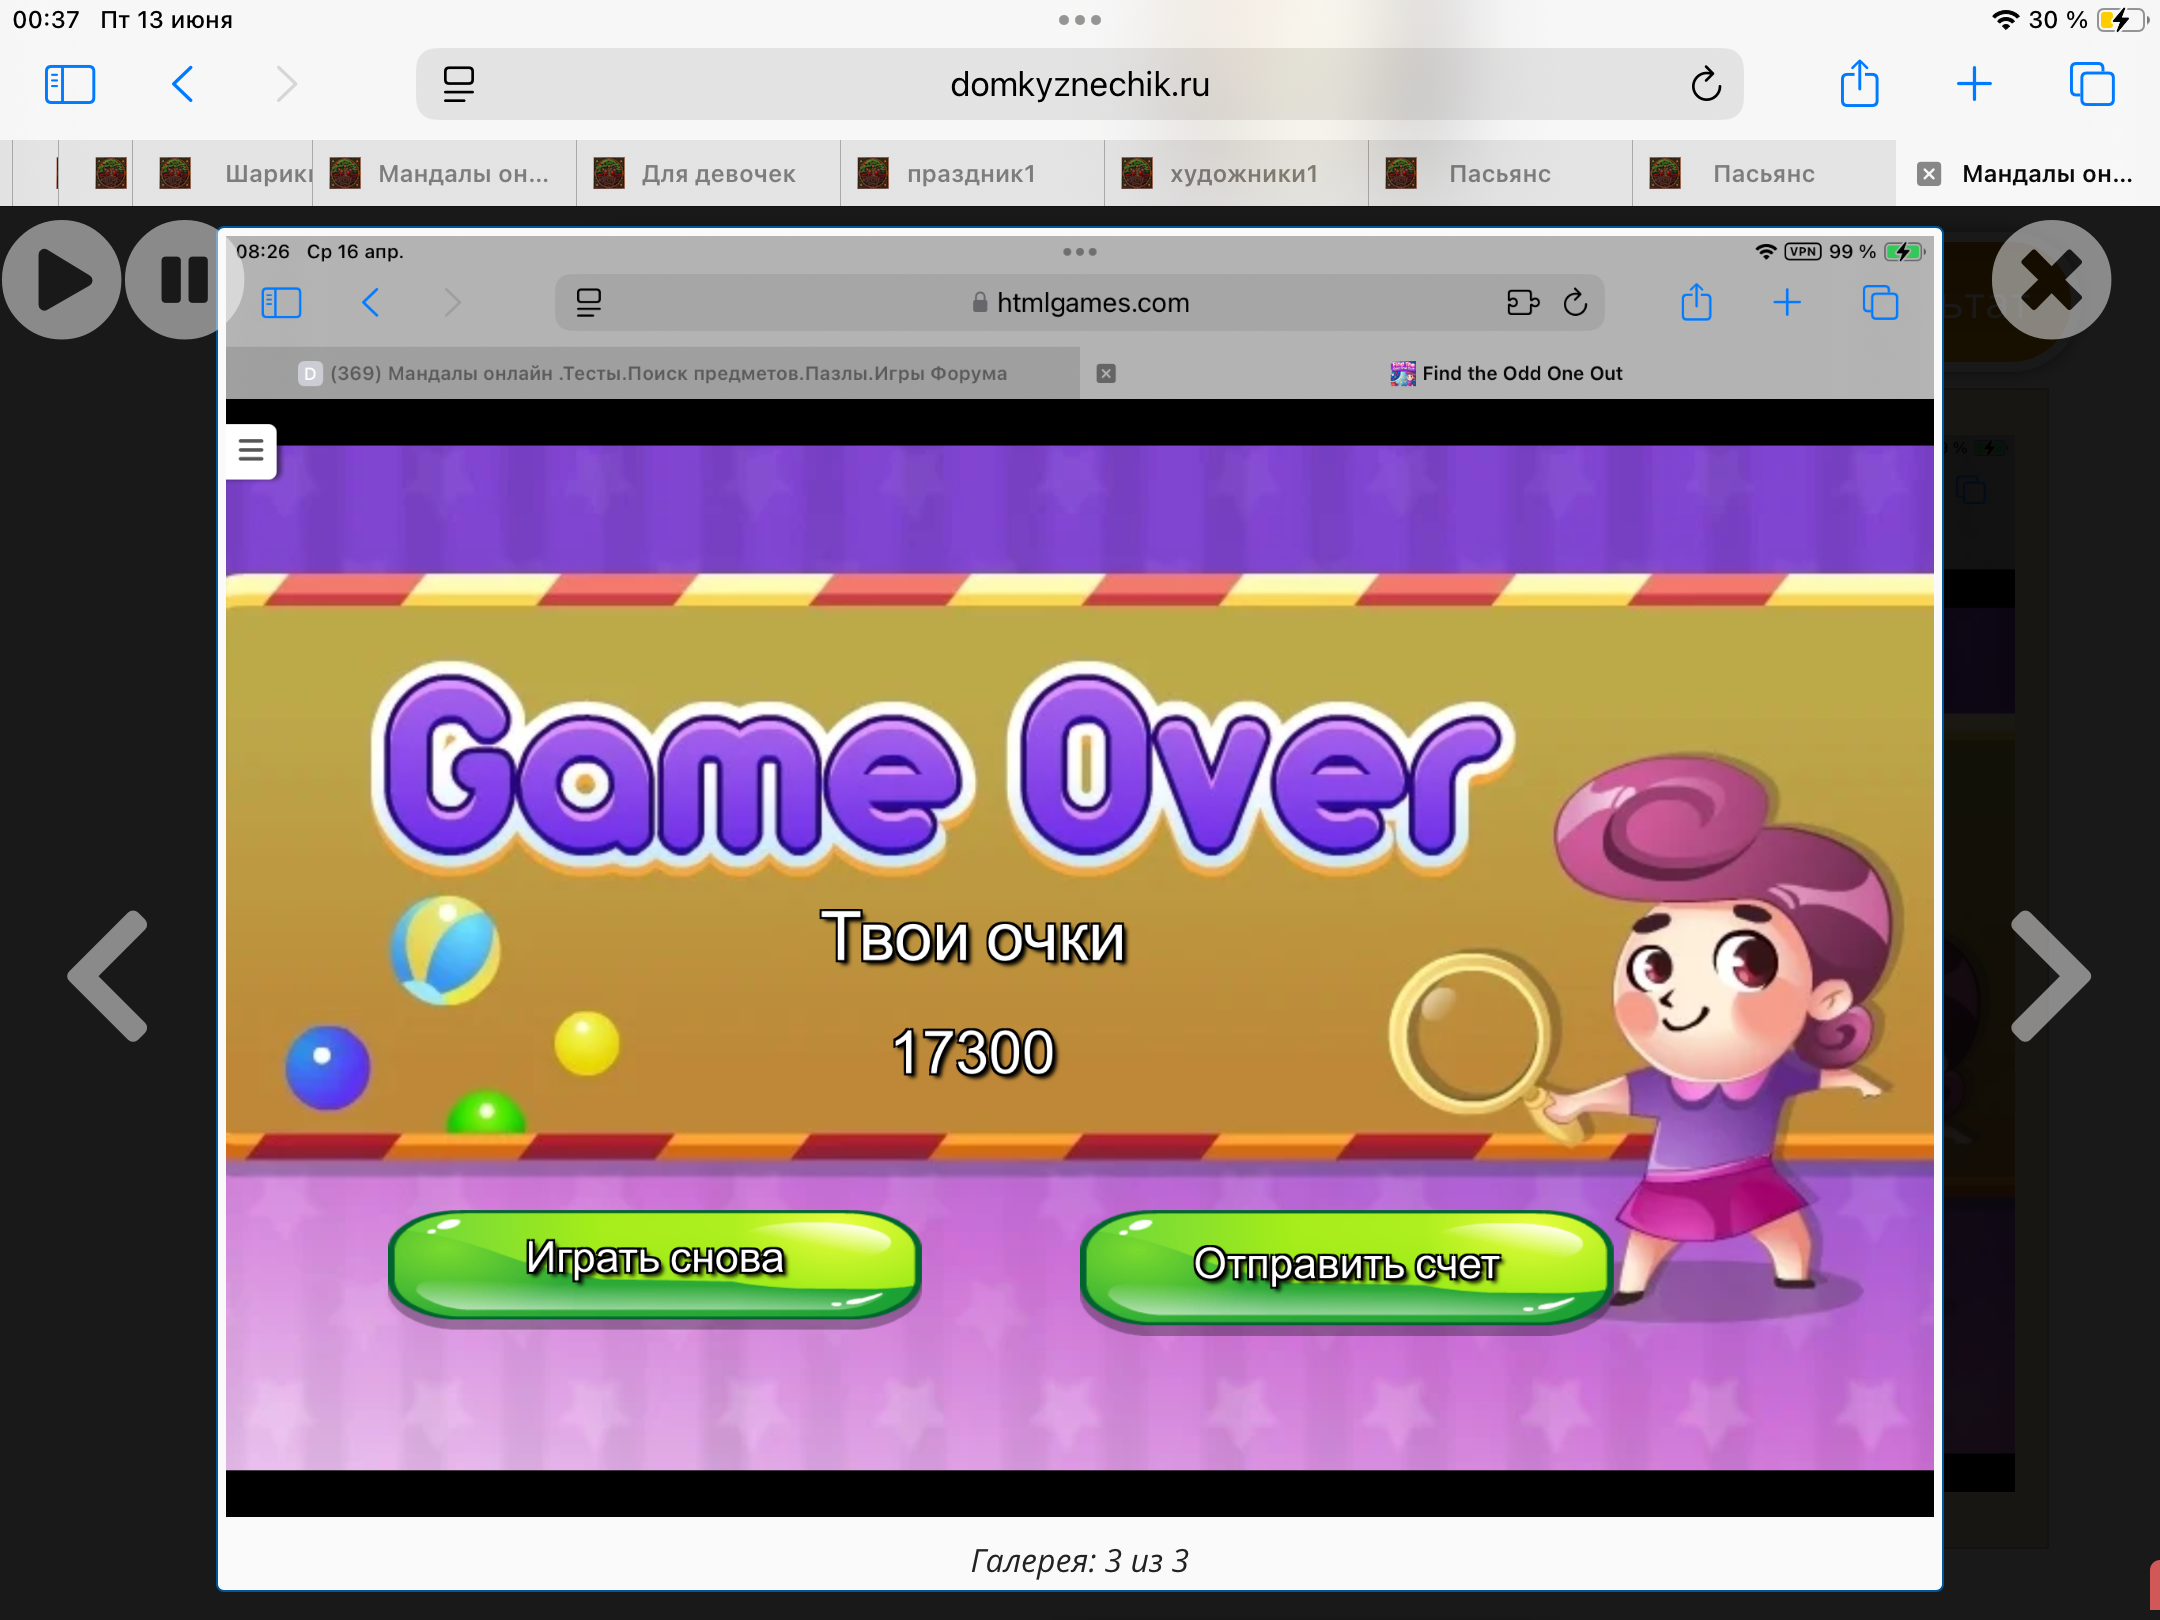
Task: Click the tabs icon in inner screenshot
Action: pos(1880,302)
